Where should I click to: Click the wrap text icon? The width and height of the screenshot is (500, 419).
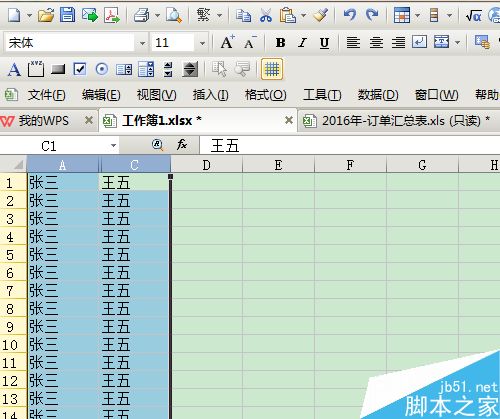pyautogui.click(x=419, y=42)
